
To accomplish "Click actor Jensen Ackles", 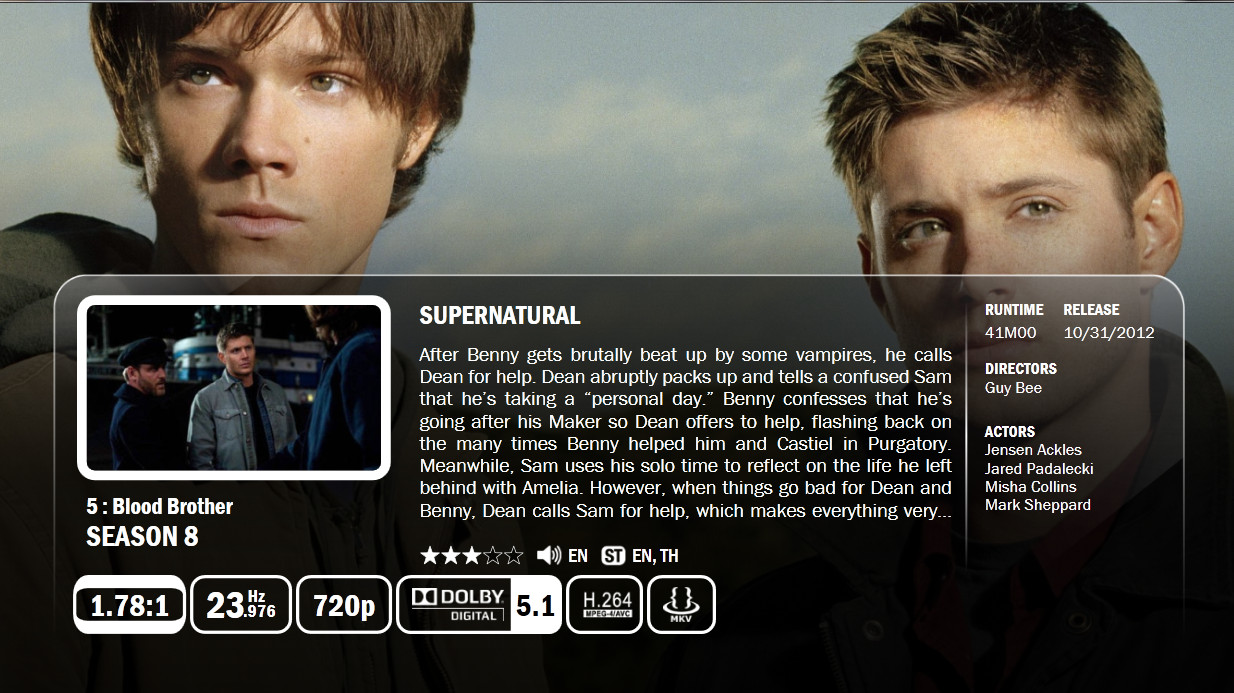I will [1033, 450].
